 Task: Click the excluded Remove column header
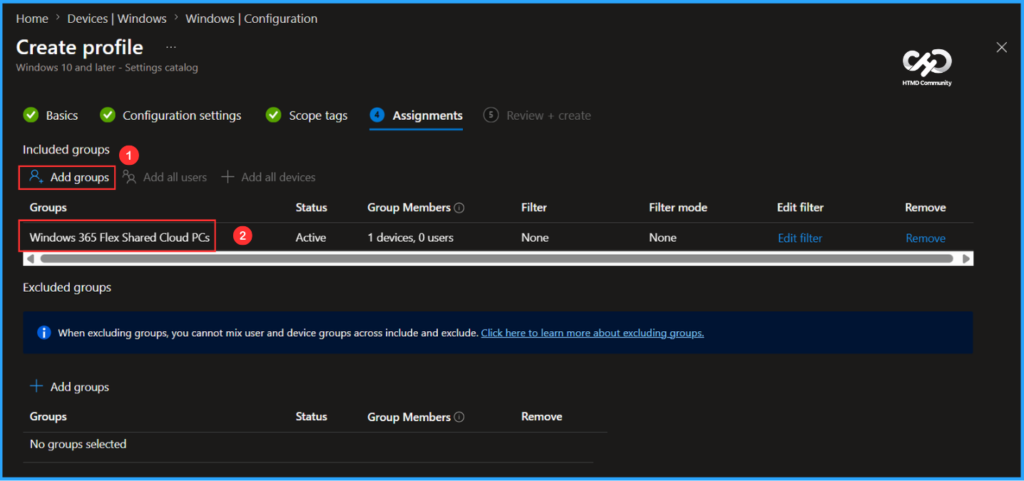(541, 416)
